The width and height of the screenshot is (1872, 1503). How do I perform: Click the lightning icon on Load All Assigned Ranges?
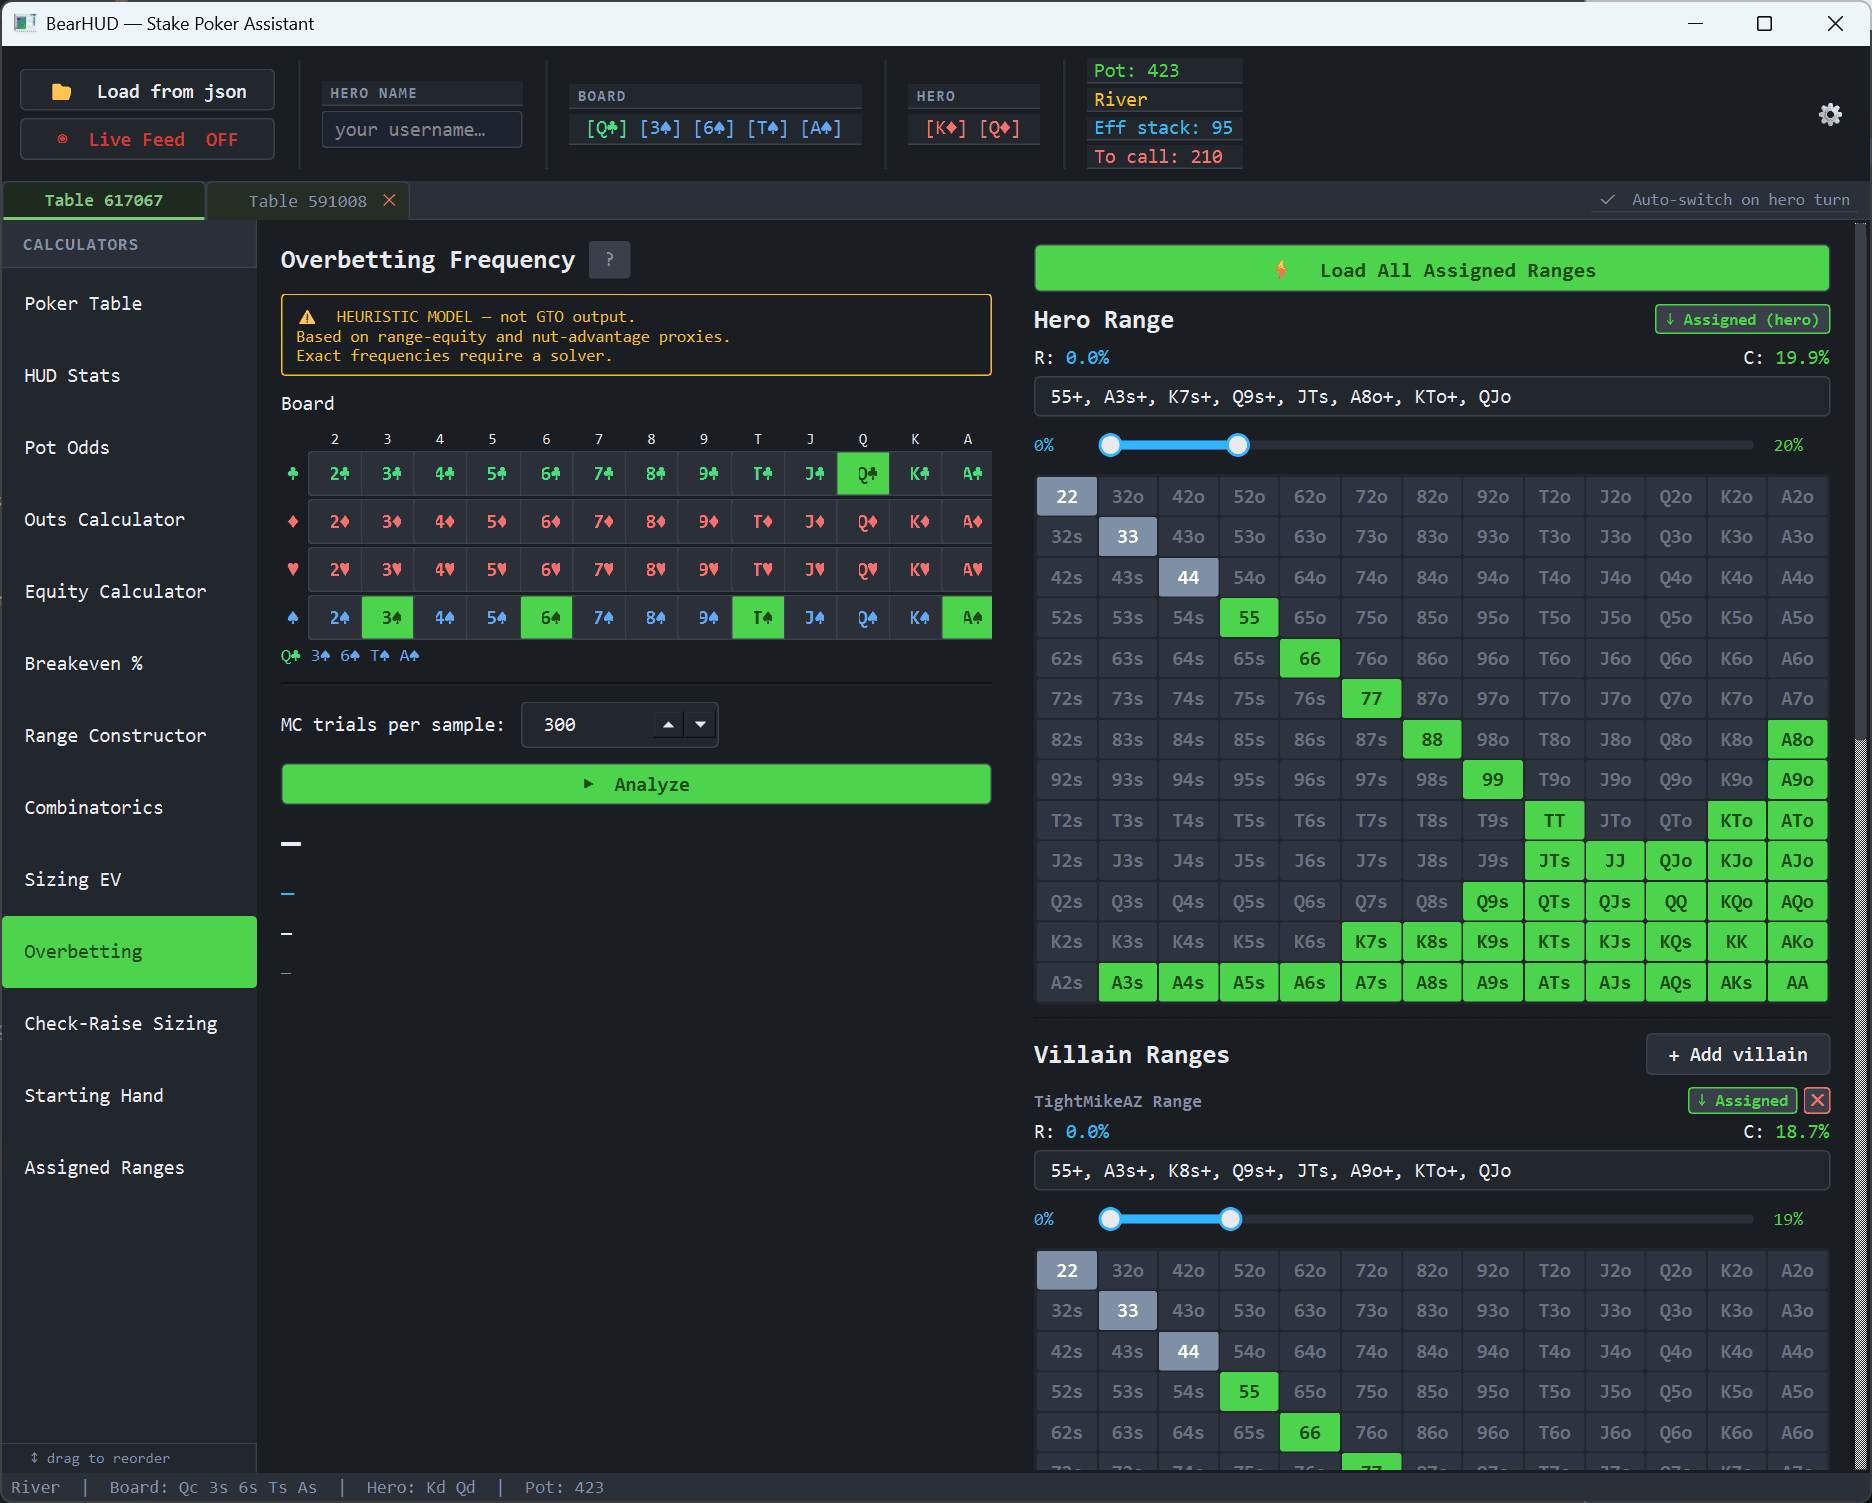(x=1282, y=270)
